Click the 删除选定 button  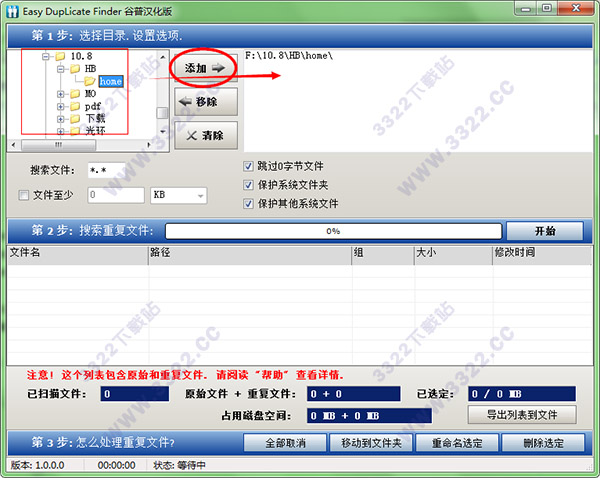(543, 443)
